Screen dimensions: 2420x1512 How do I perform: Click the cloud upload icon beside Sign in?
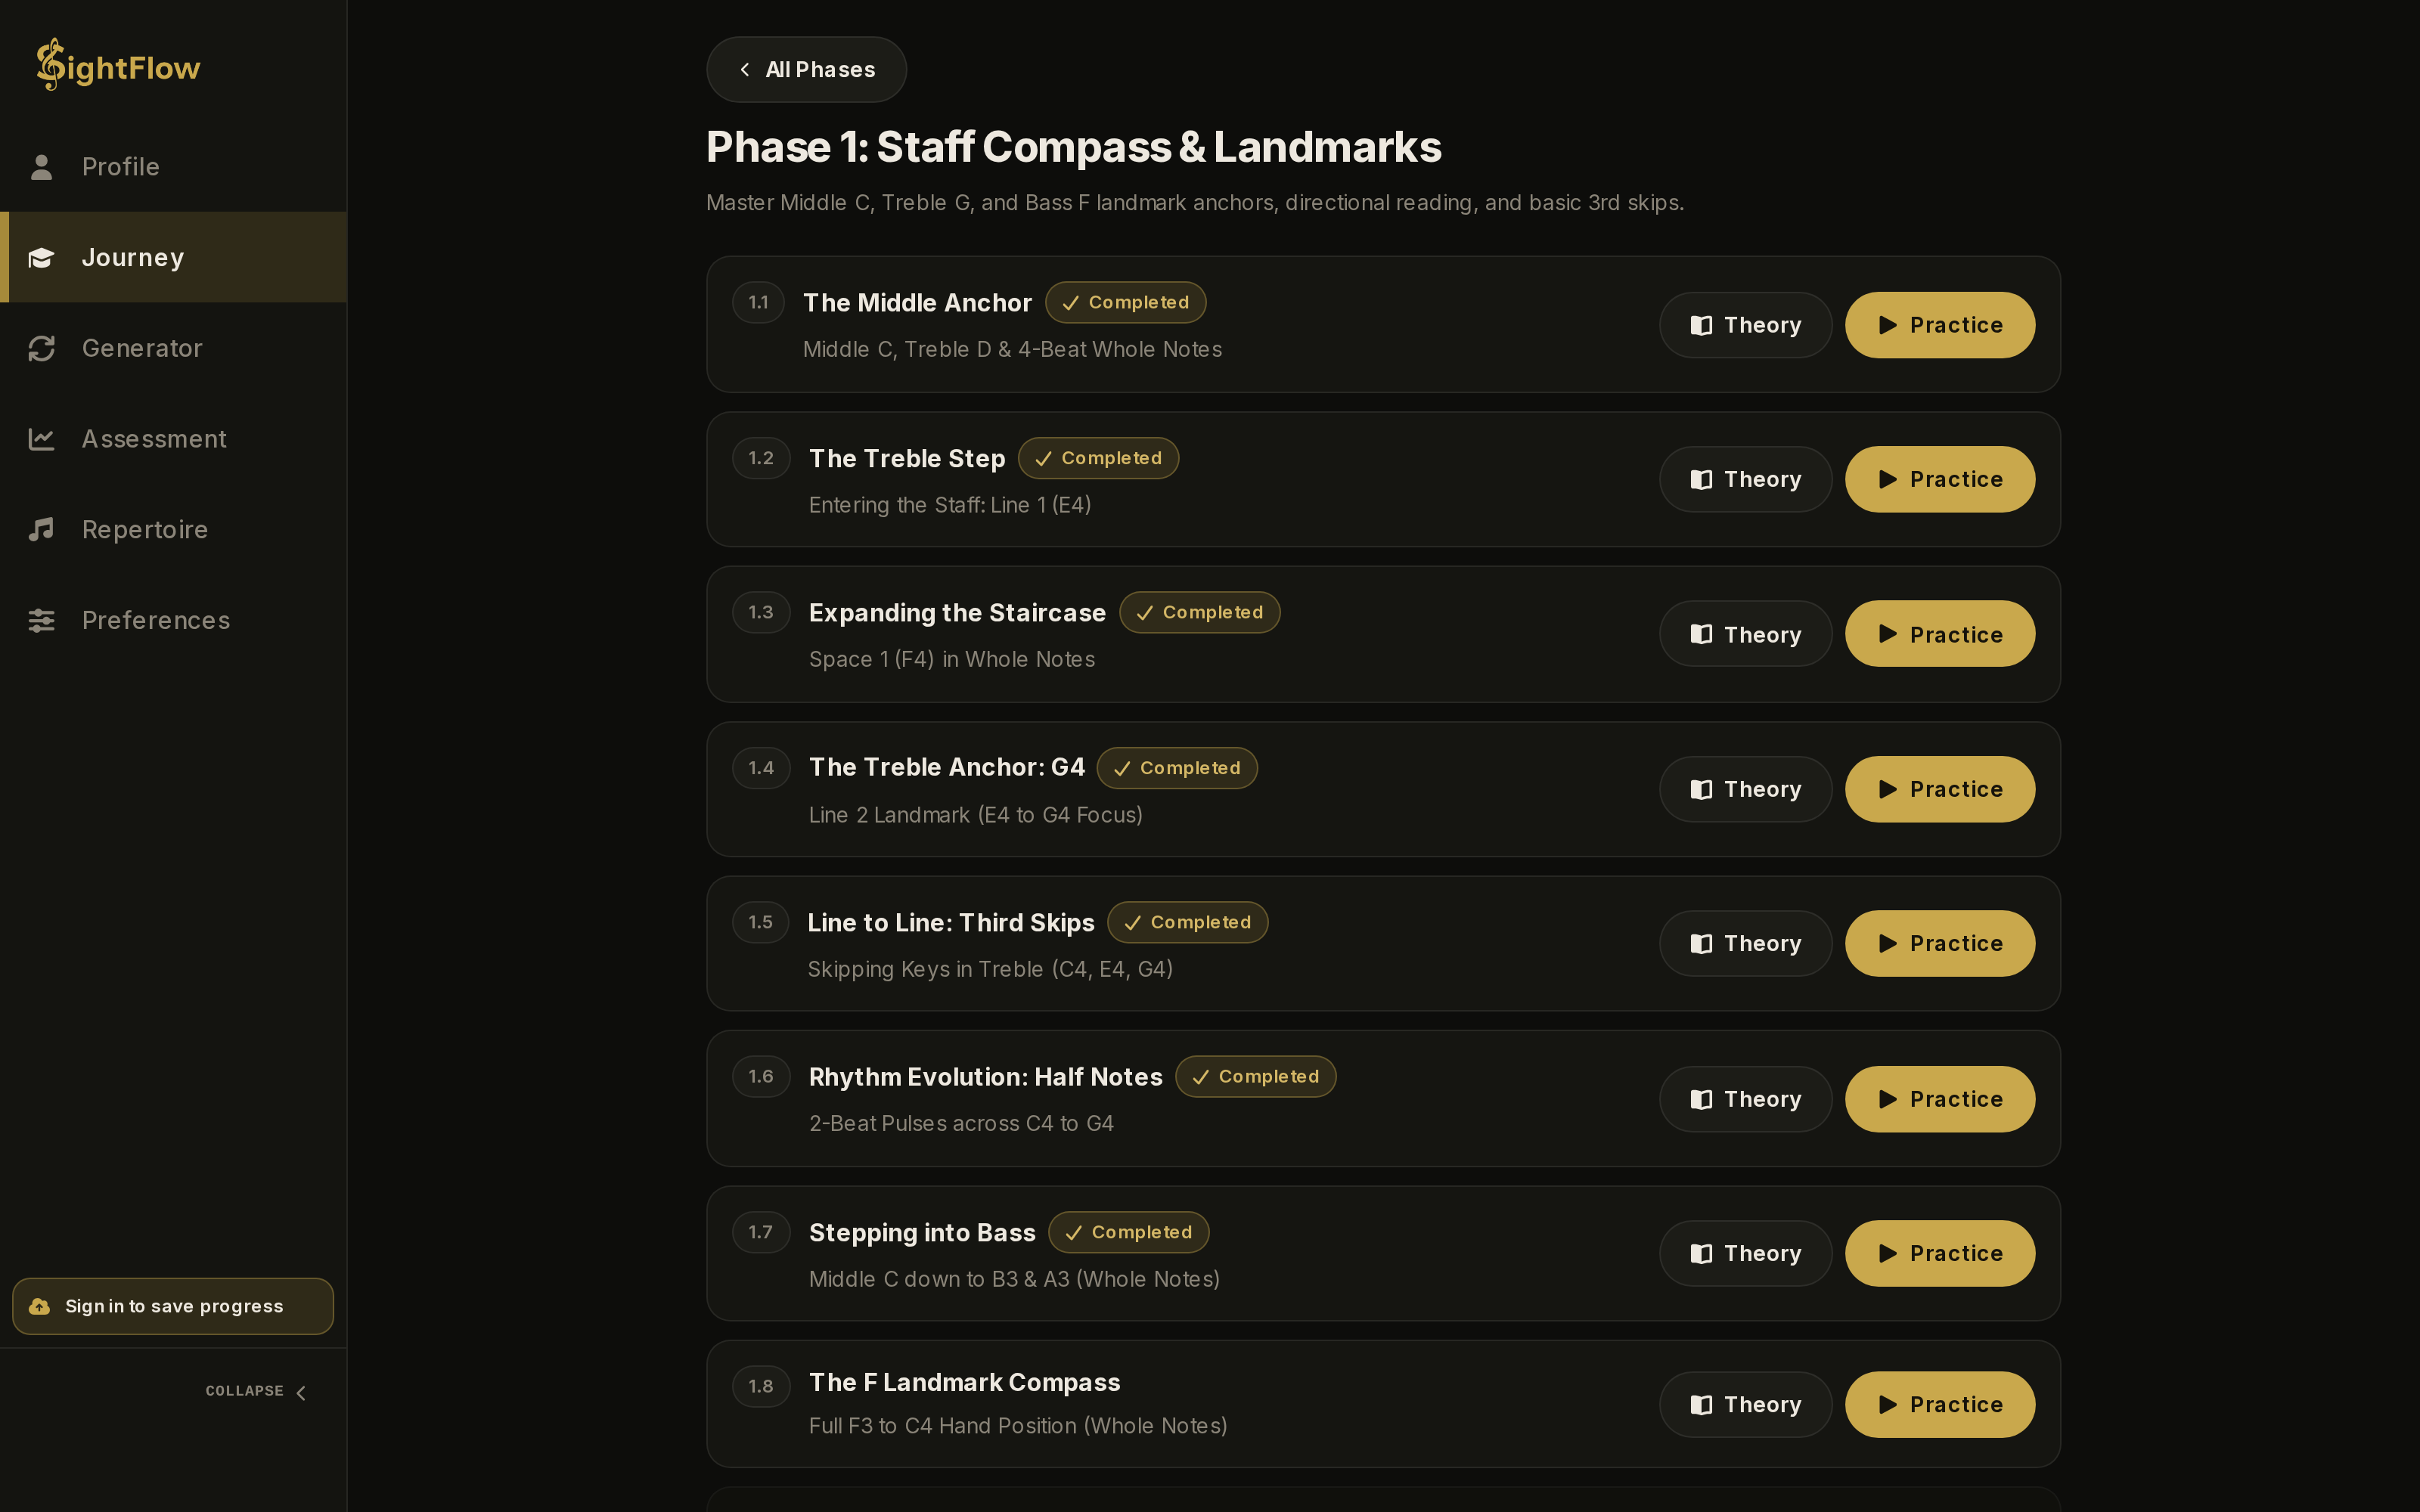click(x=39, y=1306)
